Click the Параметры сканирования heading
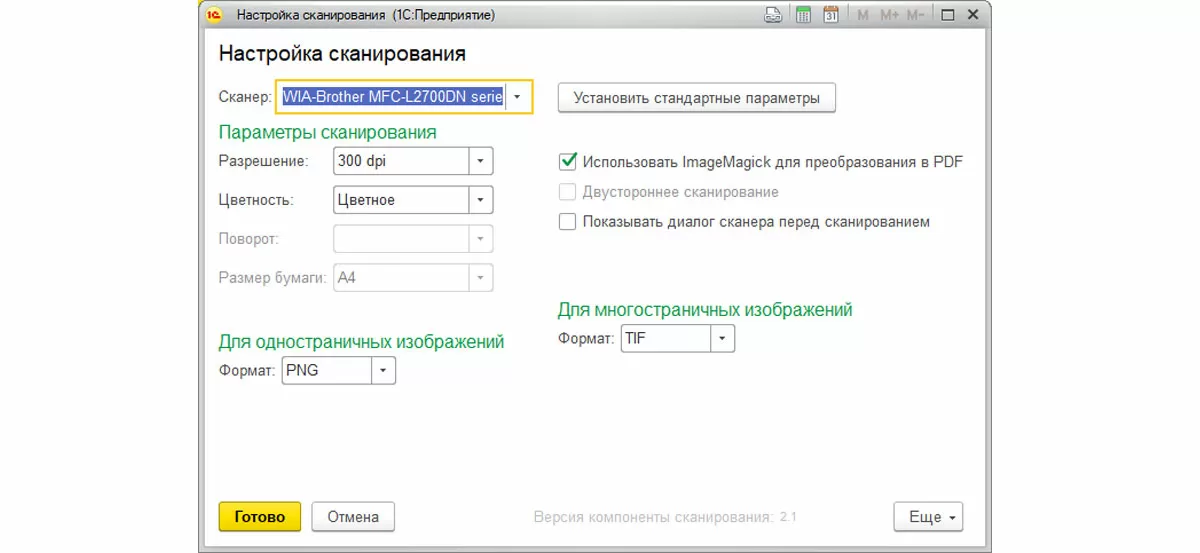The image size is (1200, 553). (x=327, y=132)
